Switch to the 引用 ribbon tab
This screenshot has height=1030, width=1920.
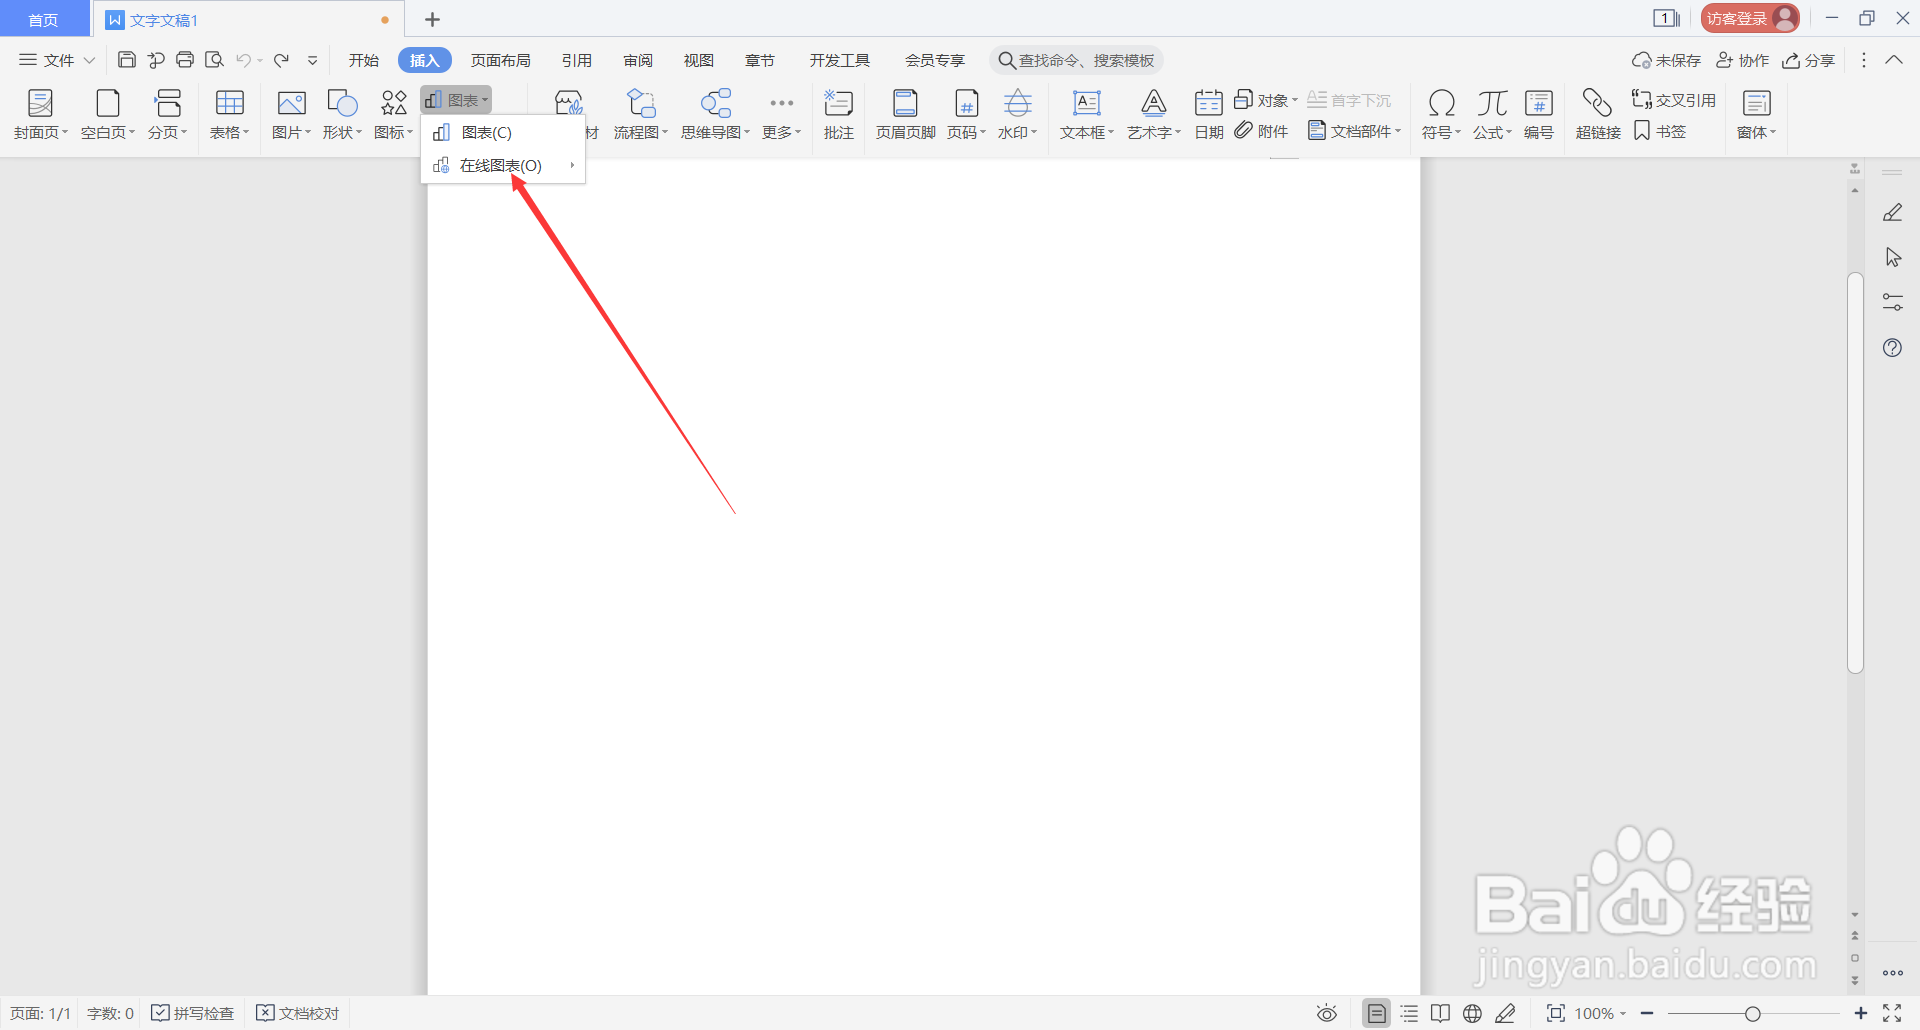pos(577,60)
